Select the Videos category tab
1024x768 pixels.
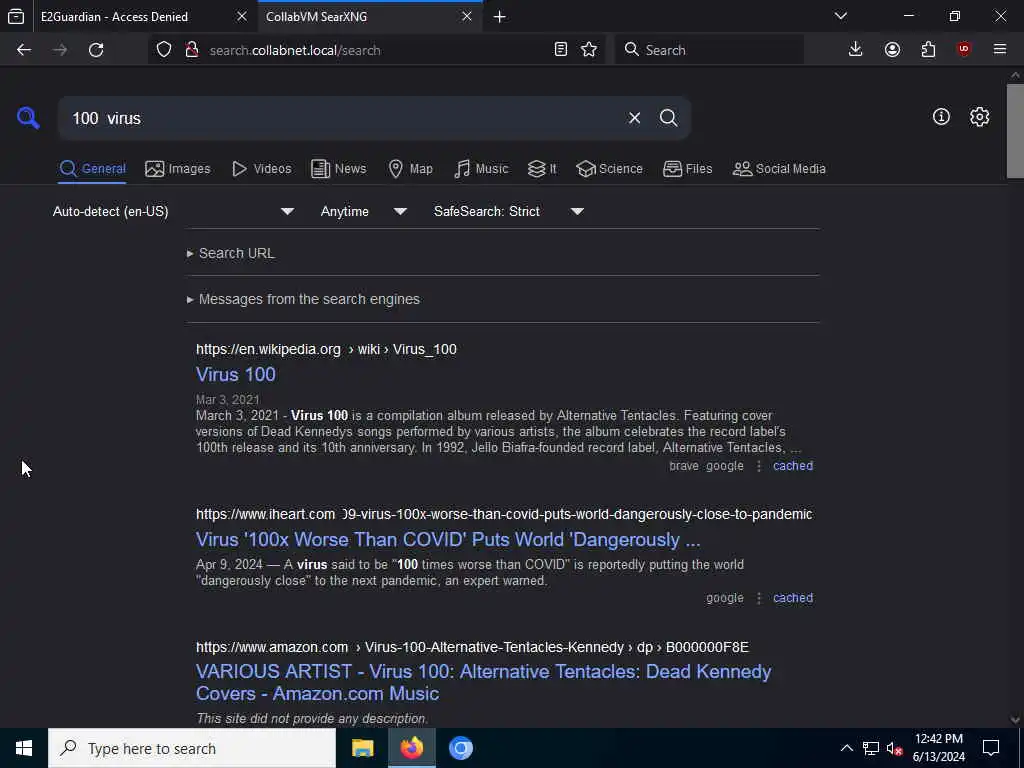pyautogui.click(x=261, y=169)
